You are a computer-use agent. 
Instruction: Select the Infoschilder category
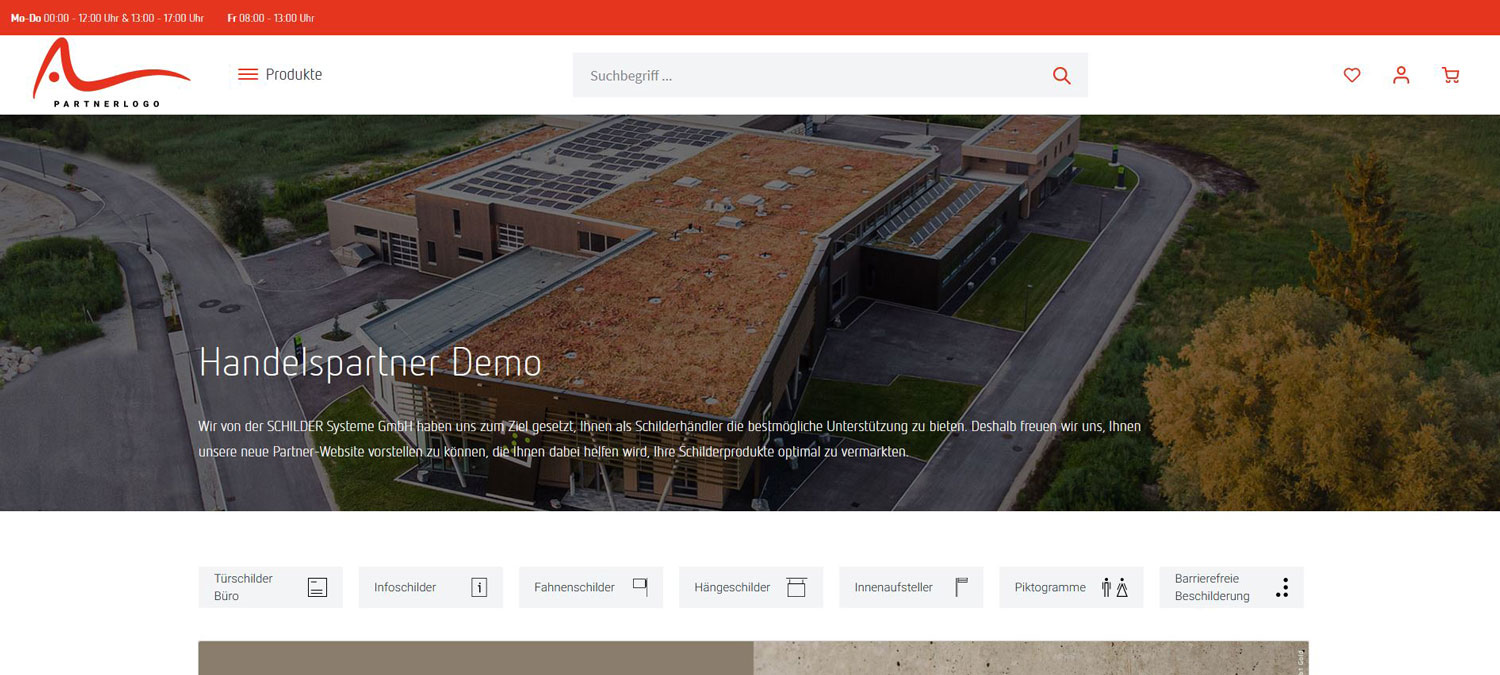pyautogui.click(x=431, y=587)
